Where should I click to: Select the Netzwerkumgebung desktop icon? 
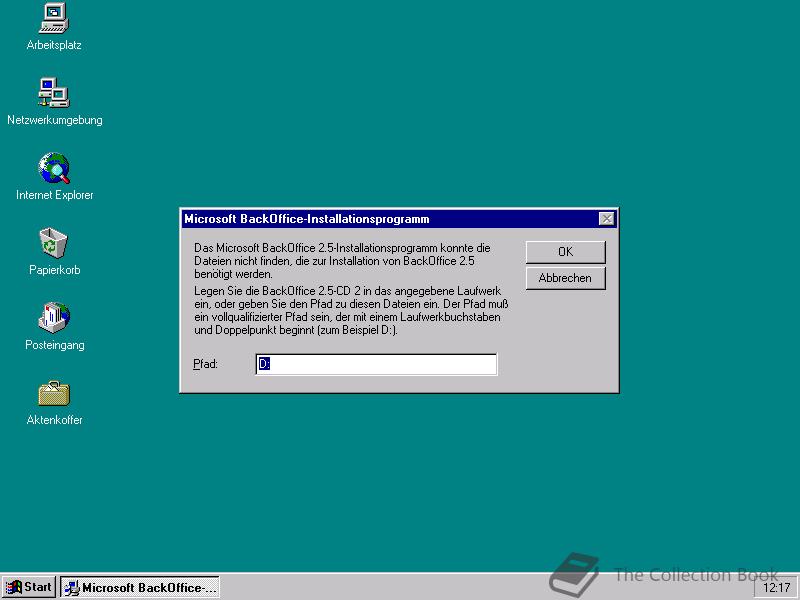click(54, 92)
